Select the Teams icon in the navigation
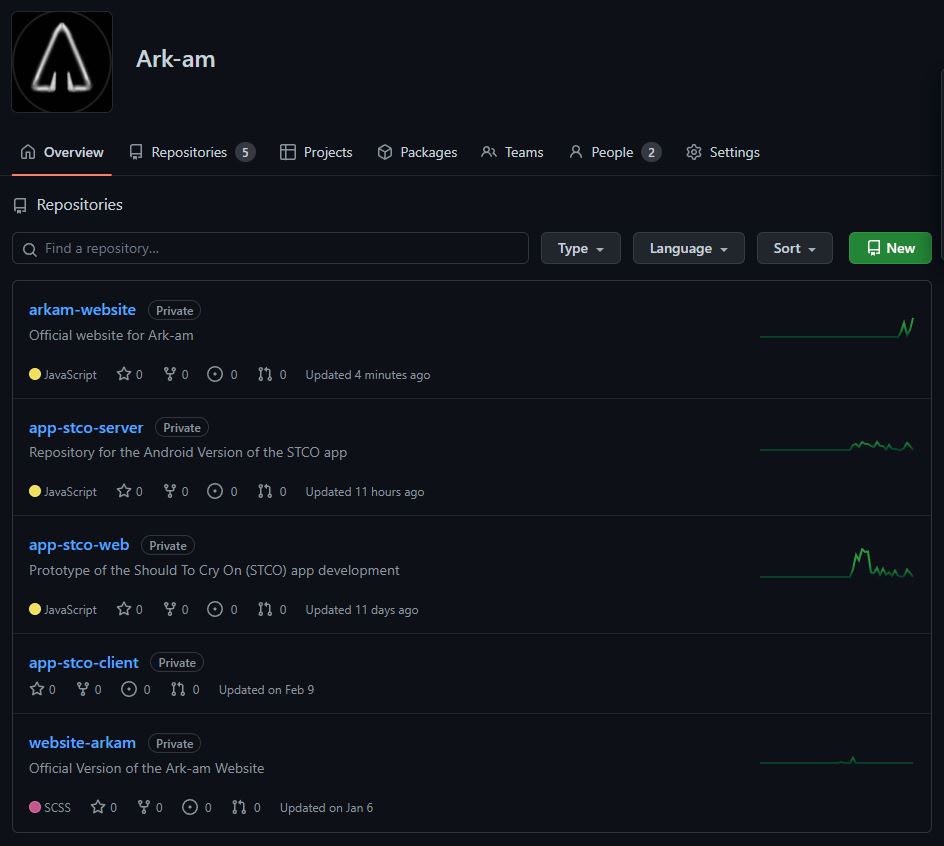The height and width of the screenshot is (846, 944). tap(489, 152)
